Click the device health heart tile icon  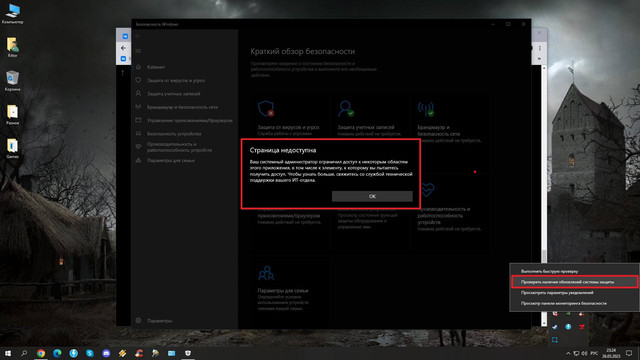click(x=427, y=190)
